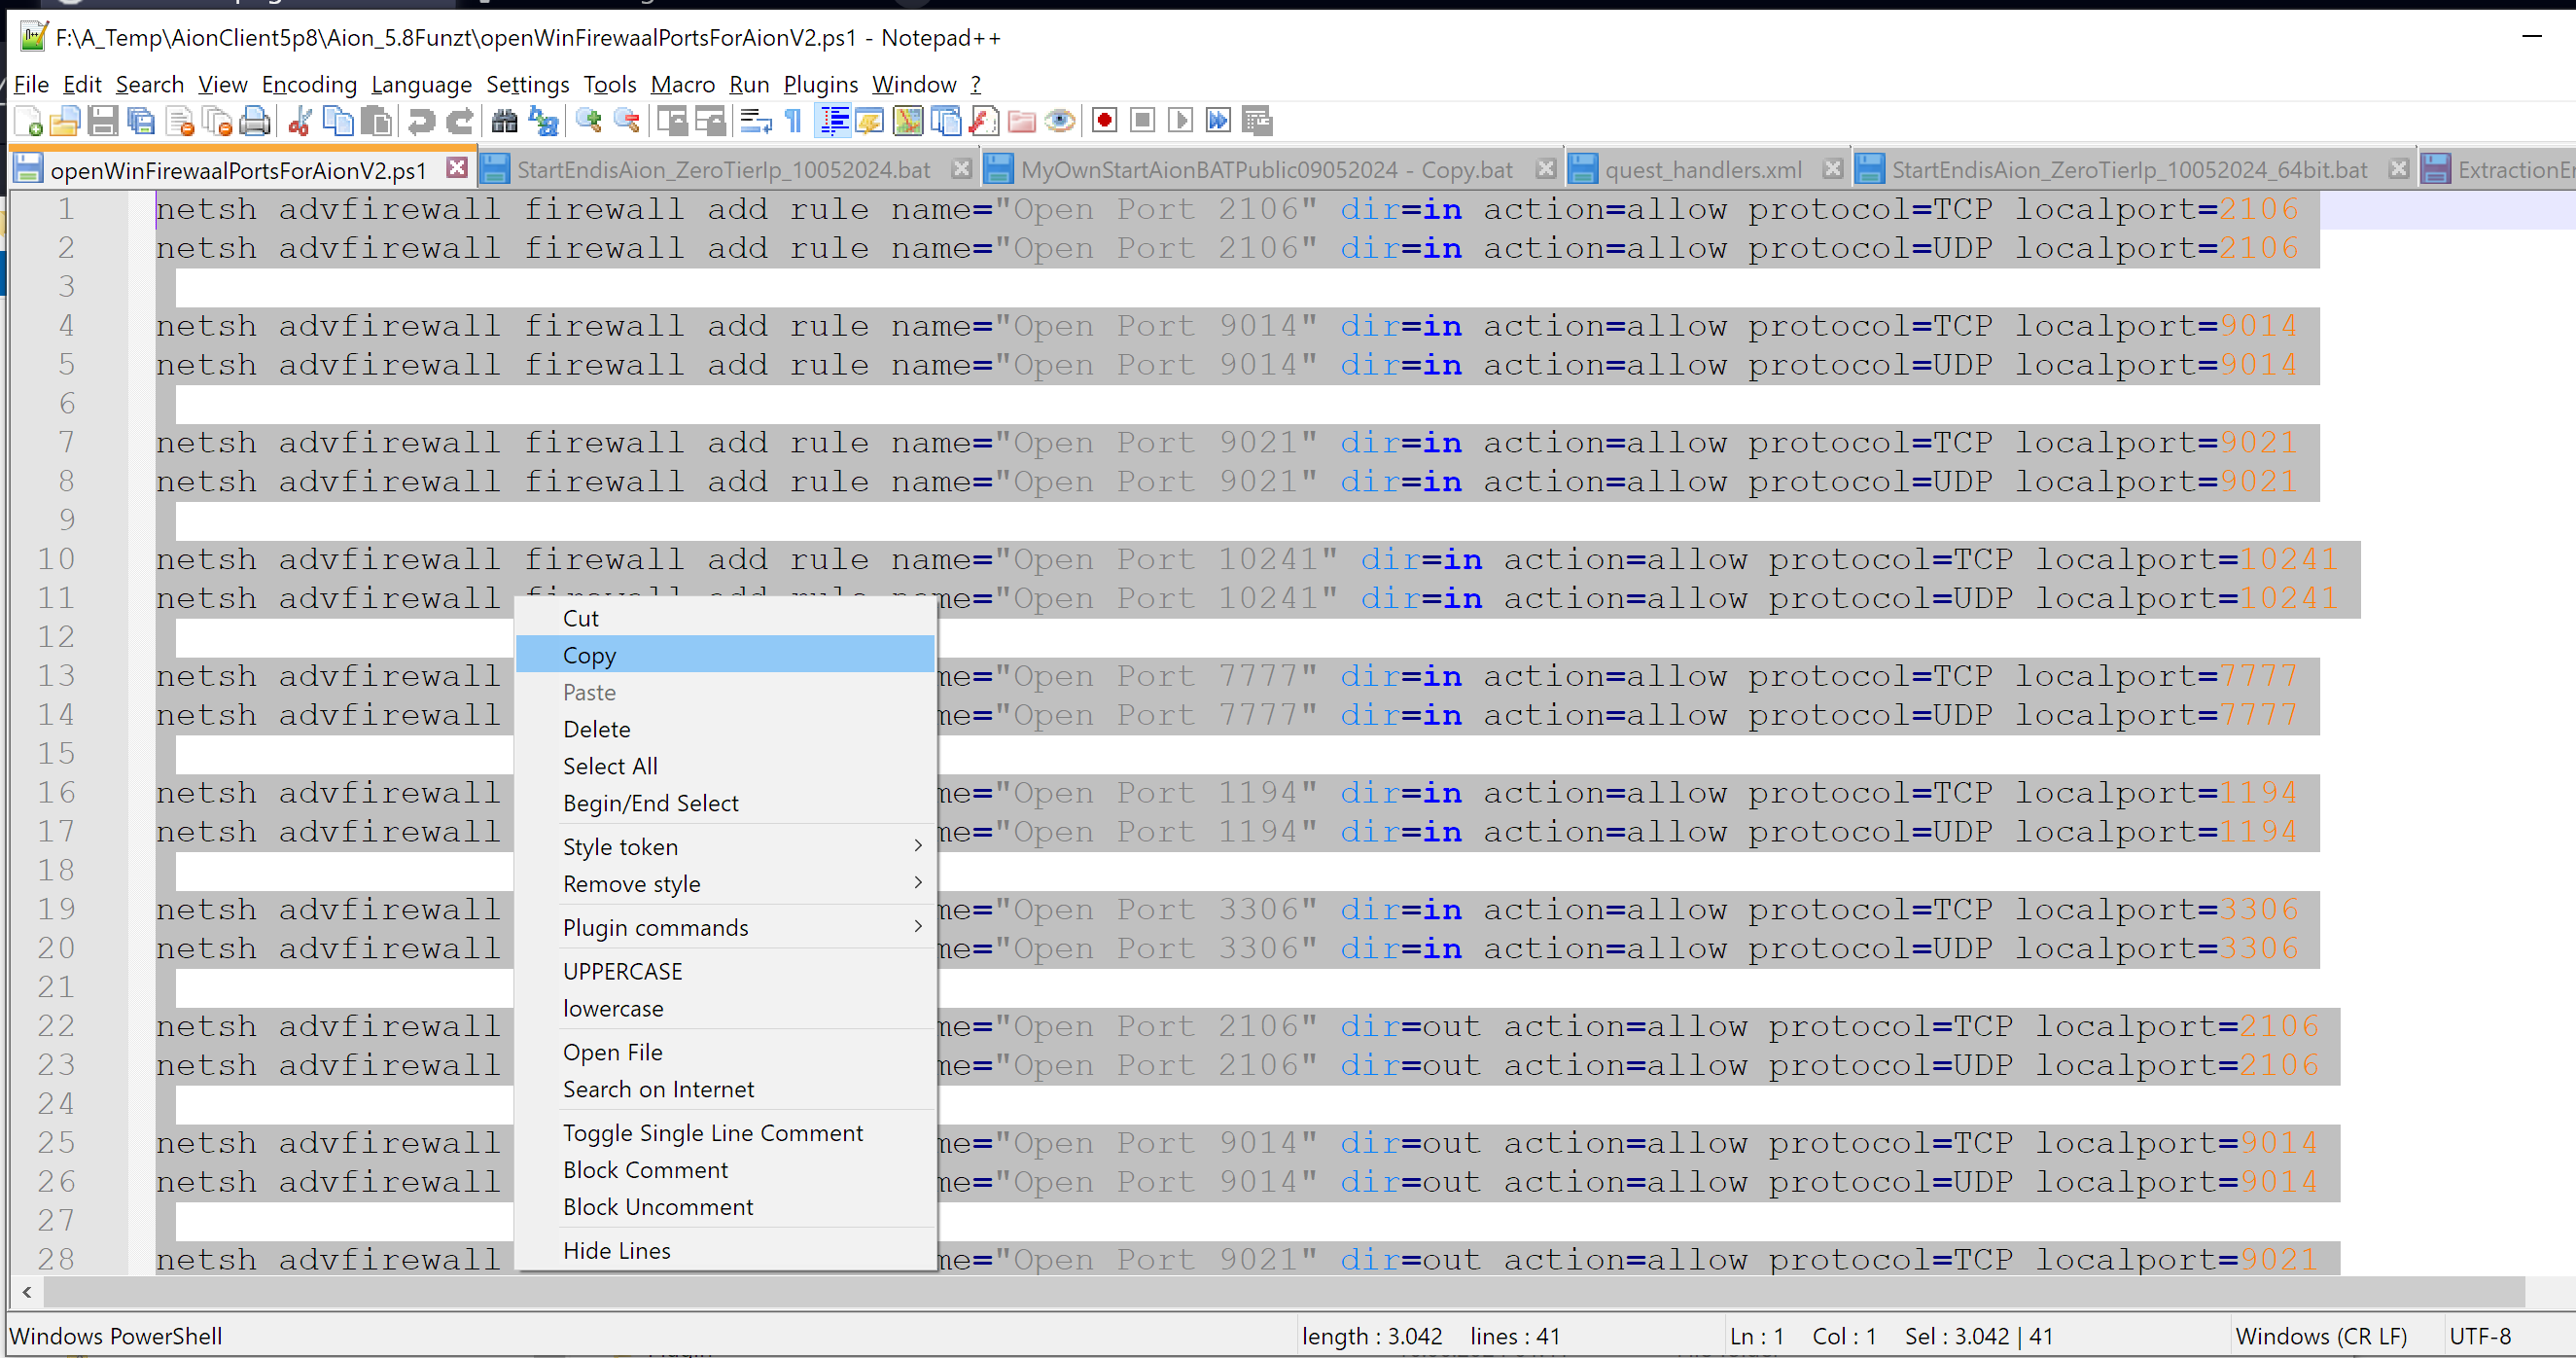This screenshot has width=2576, height=1358.
Task: Click the Save All toolbar icon
Action: tap(141, 121)
